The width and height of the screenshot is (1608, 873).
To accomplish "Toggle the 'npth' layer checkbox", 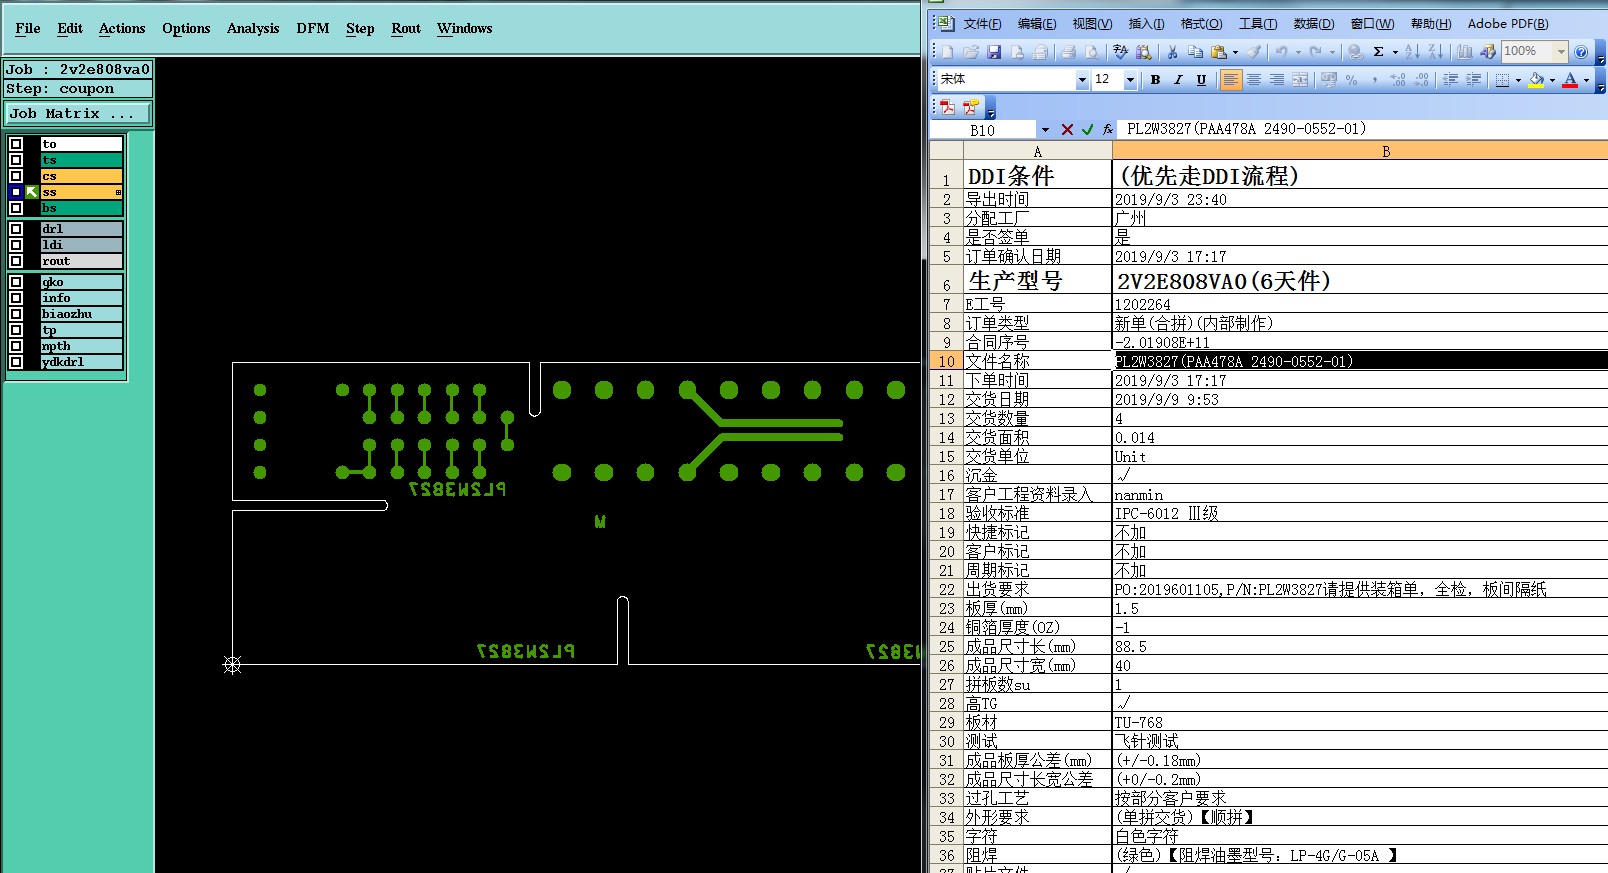I will click(16, 346).
